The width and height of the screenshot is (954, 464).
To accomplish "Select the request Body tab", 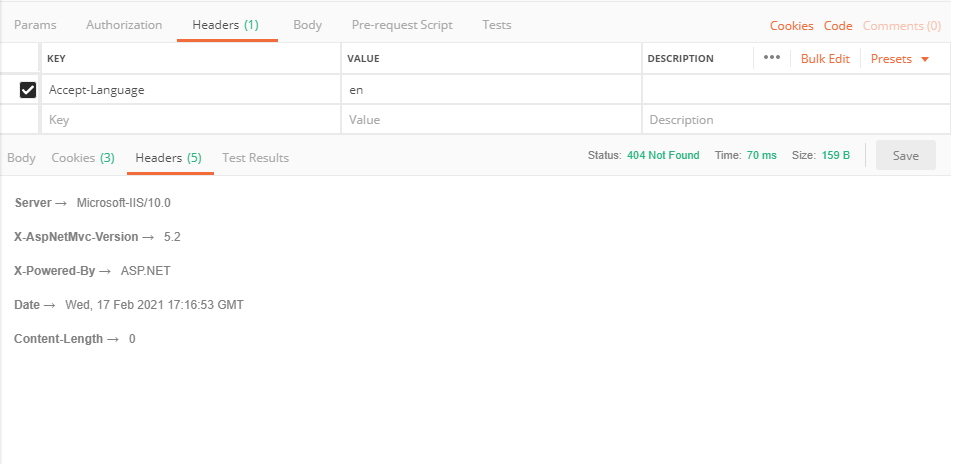I will click(307, 24).
